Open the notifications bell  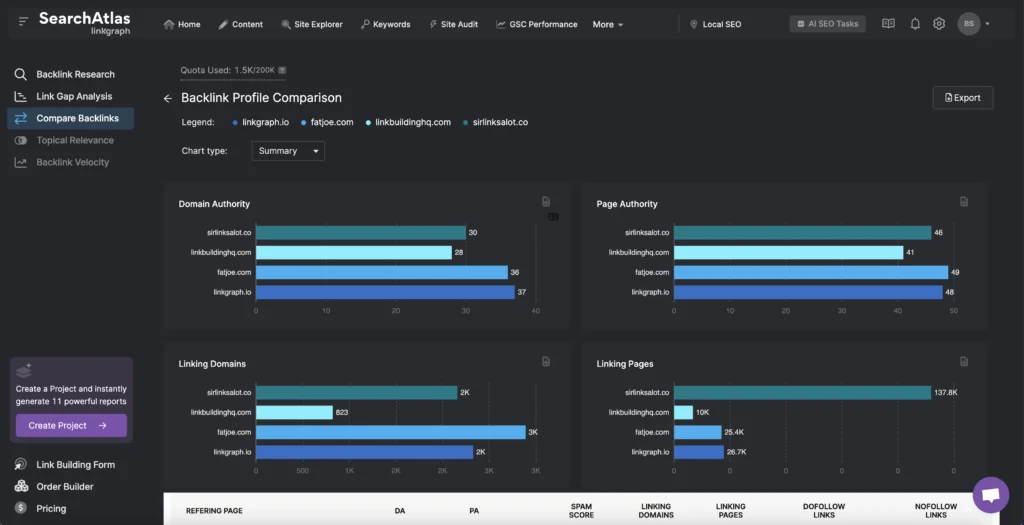pos(915,24)
